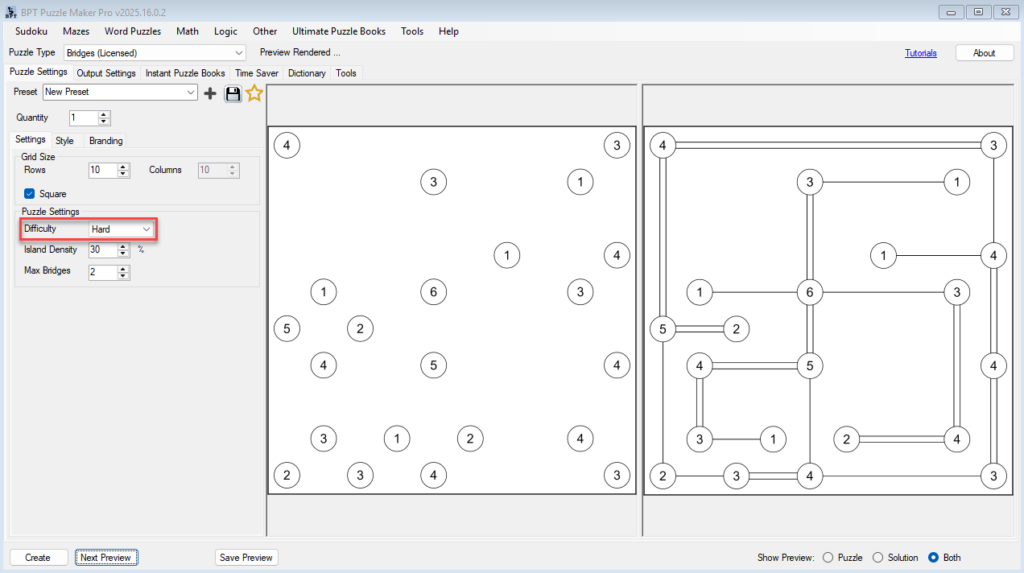The image size is (1024, 573).
Task: Click the BPT app icon in title bar
Action: (11, 11)
